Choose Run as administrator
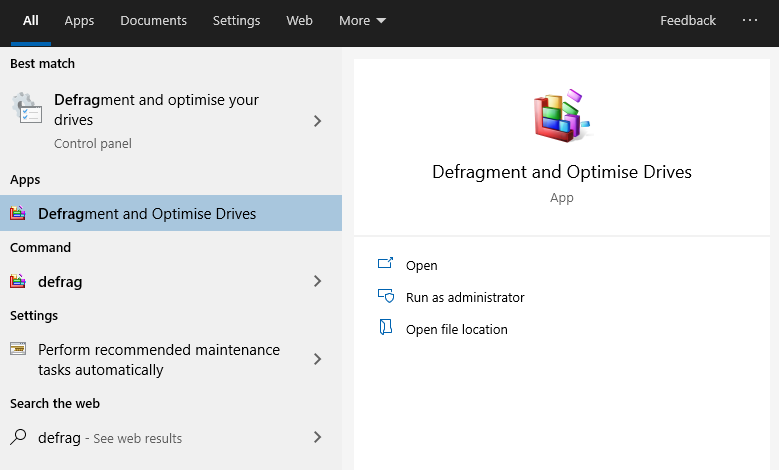Screen dimensions: 779x470 click(x=465, y=297)
